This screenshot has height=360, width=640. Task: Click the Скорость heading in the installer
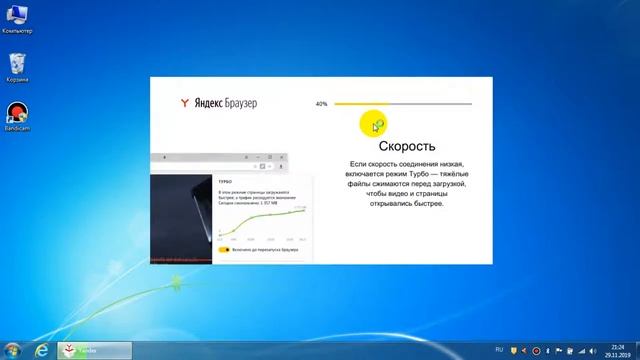[x=407, y=146]
